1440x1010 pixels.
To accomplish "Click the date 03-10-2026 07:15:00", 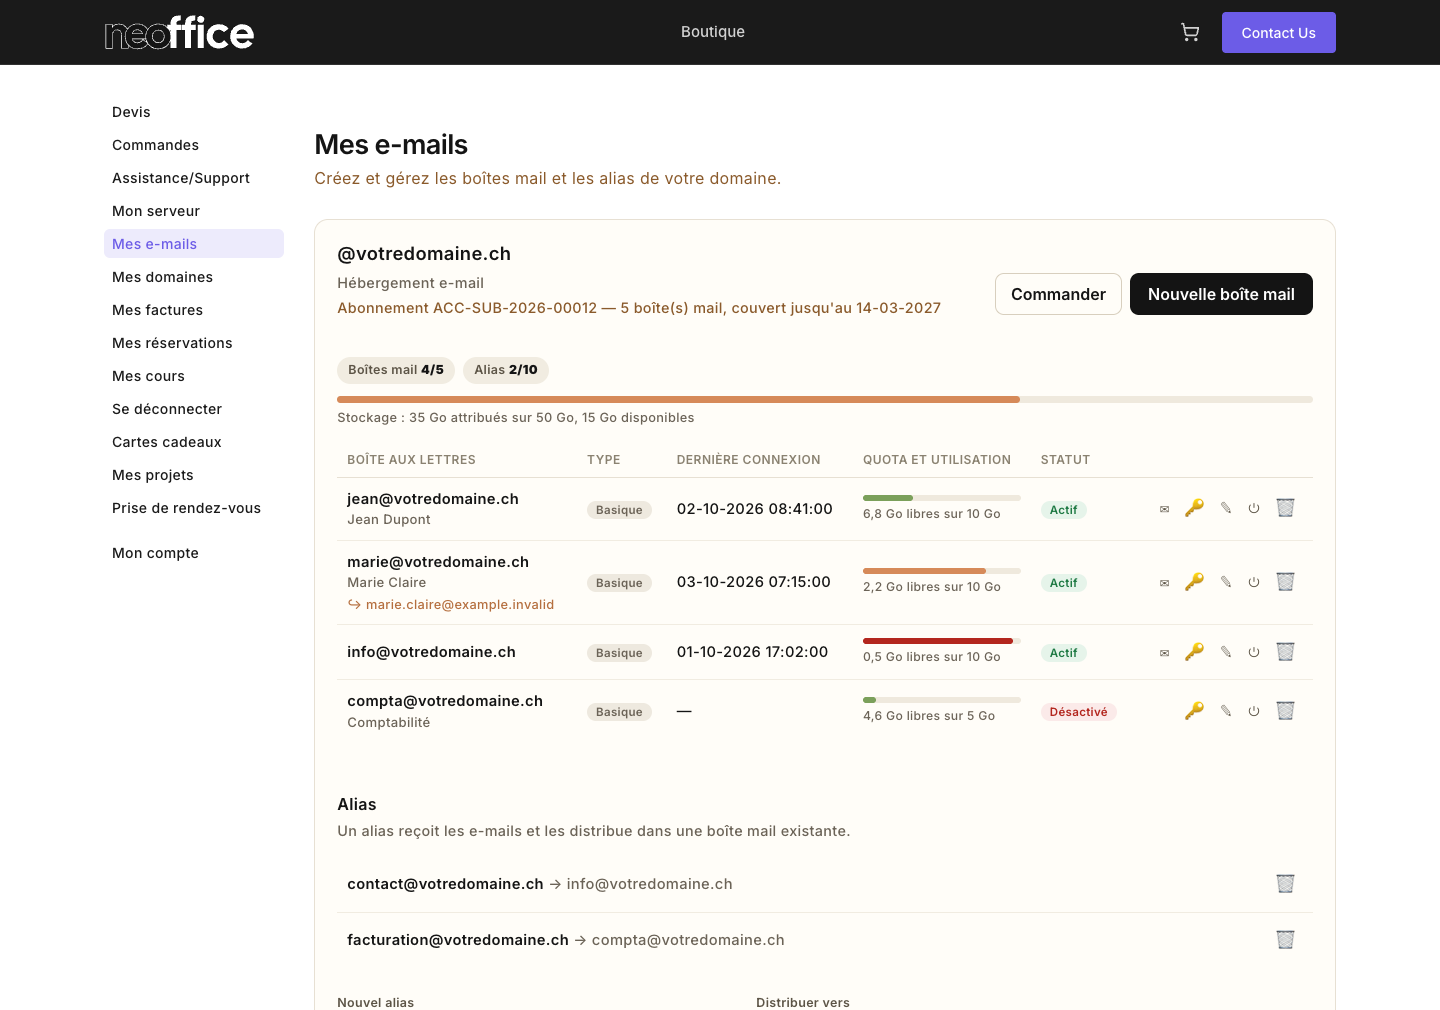I will tap(754, 582).
